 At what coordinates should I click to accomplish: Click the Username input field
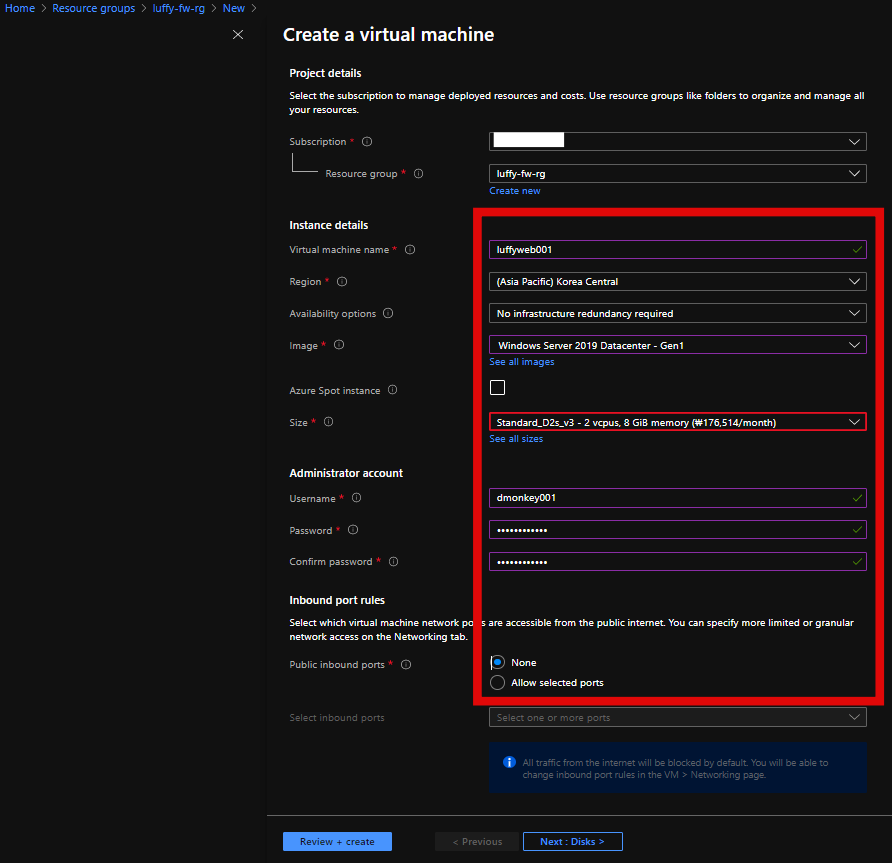678,498
